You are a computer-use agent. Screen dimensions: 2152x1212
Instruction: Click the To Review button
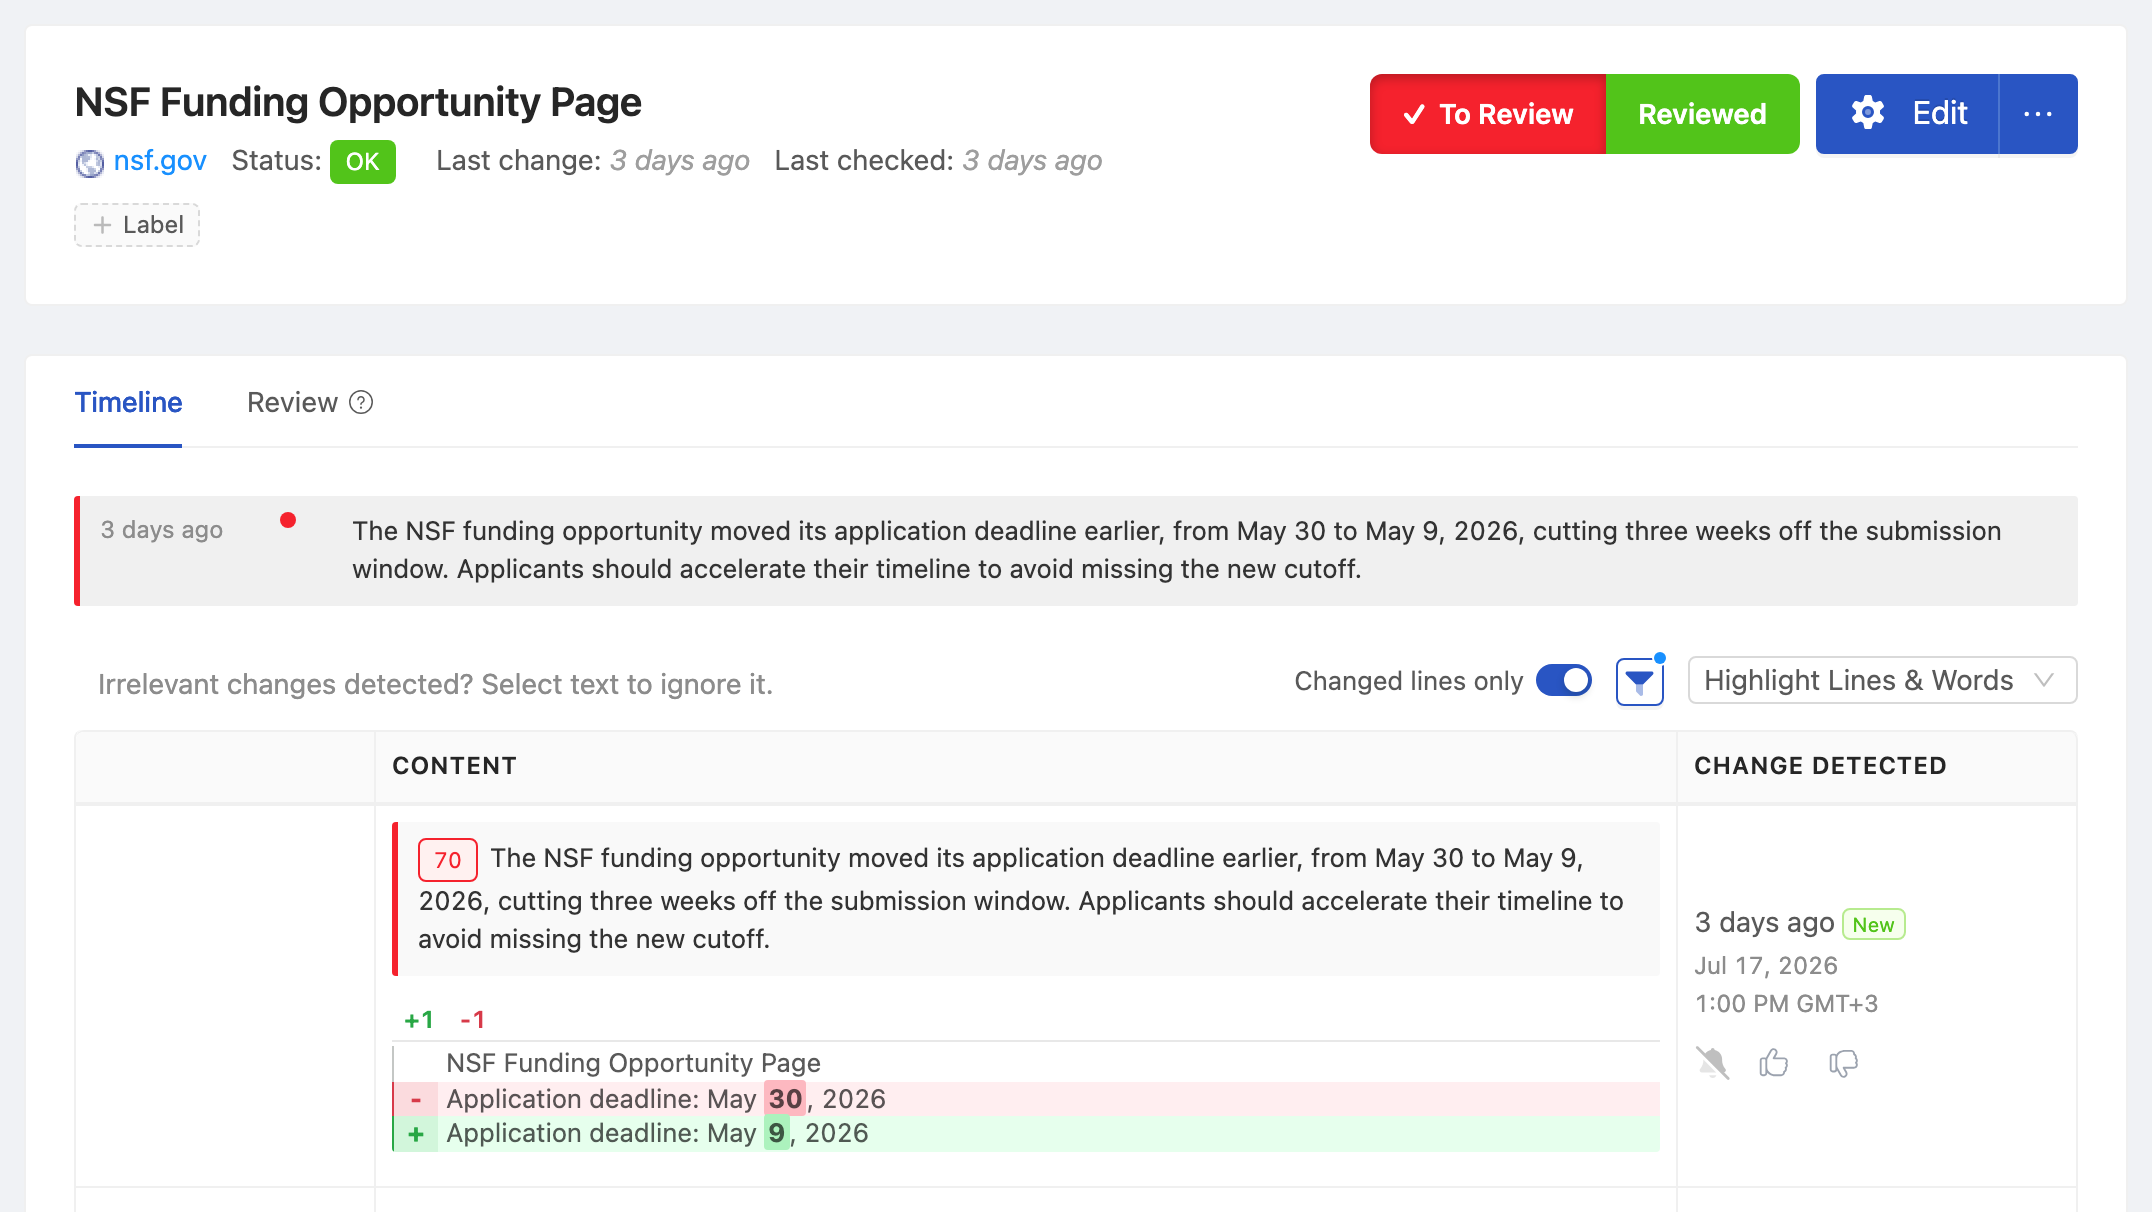pyautogui.click(x=1487, y=114)
